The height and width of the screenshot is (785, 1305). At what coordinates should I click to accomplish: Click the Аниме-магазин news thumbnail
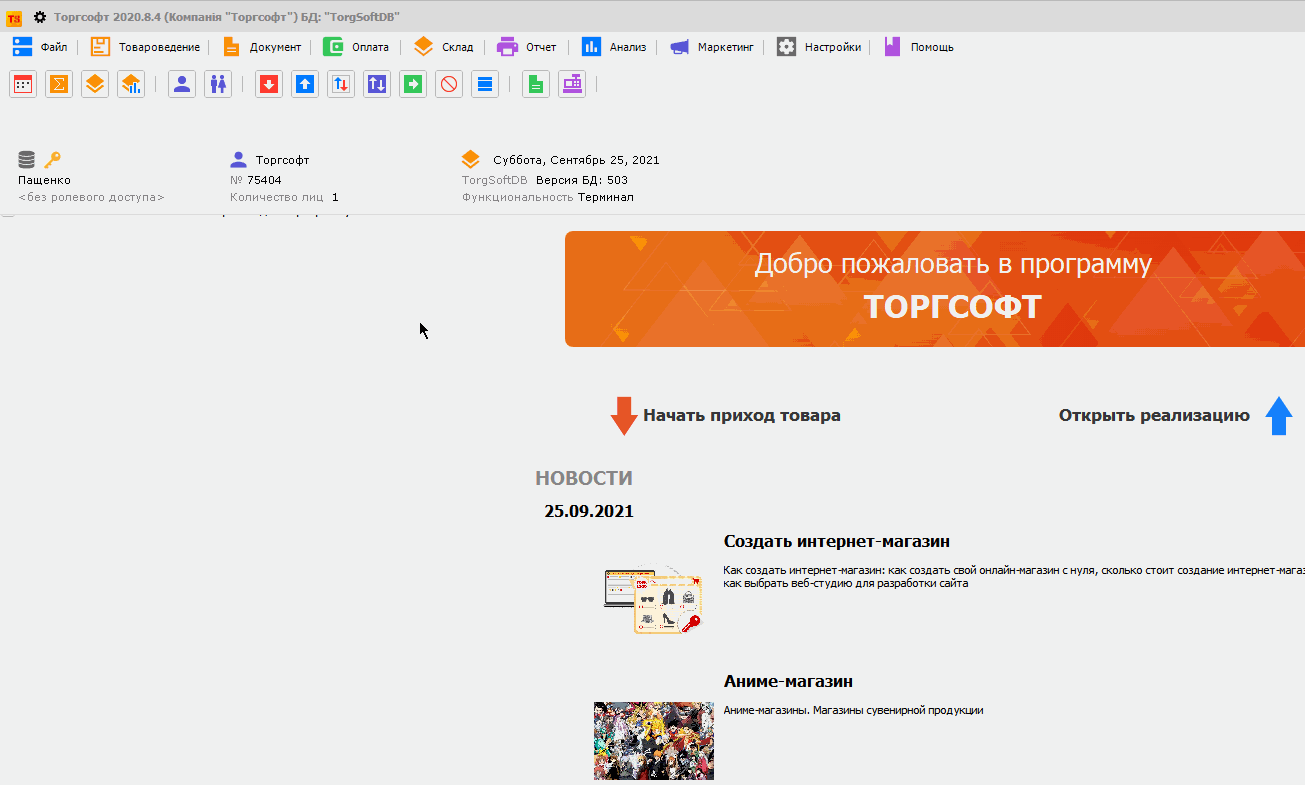click(653, 740)
